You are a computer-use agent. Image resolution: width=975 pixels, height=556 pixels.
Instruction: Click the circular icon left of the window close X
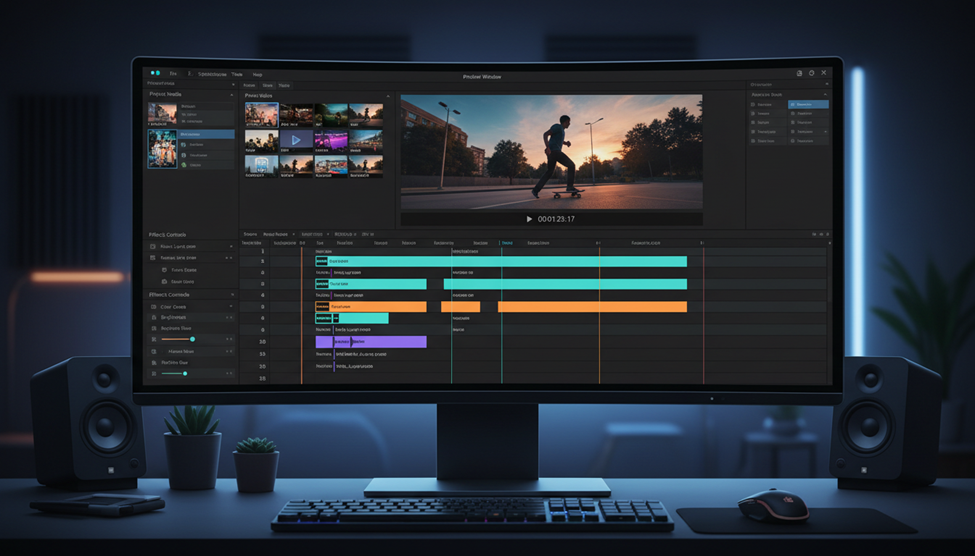pyautogui.click(x=811, y=73)
